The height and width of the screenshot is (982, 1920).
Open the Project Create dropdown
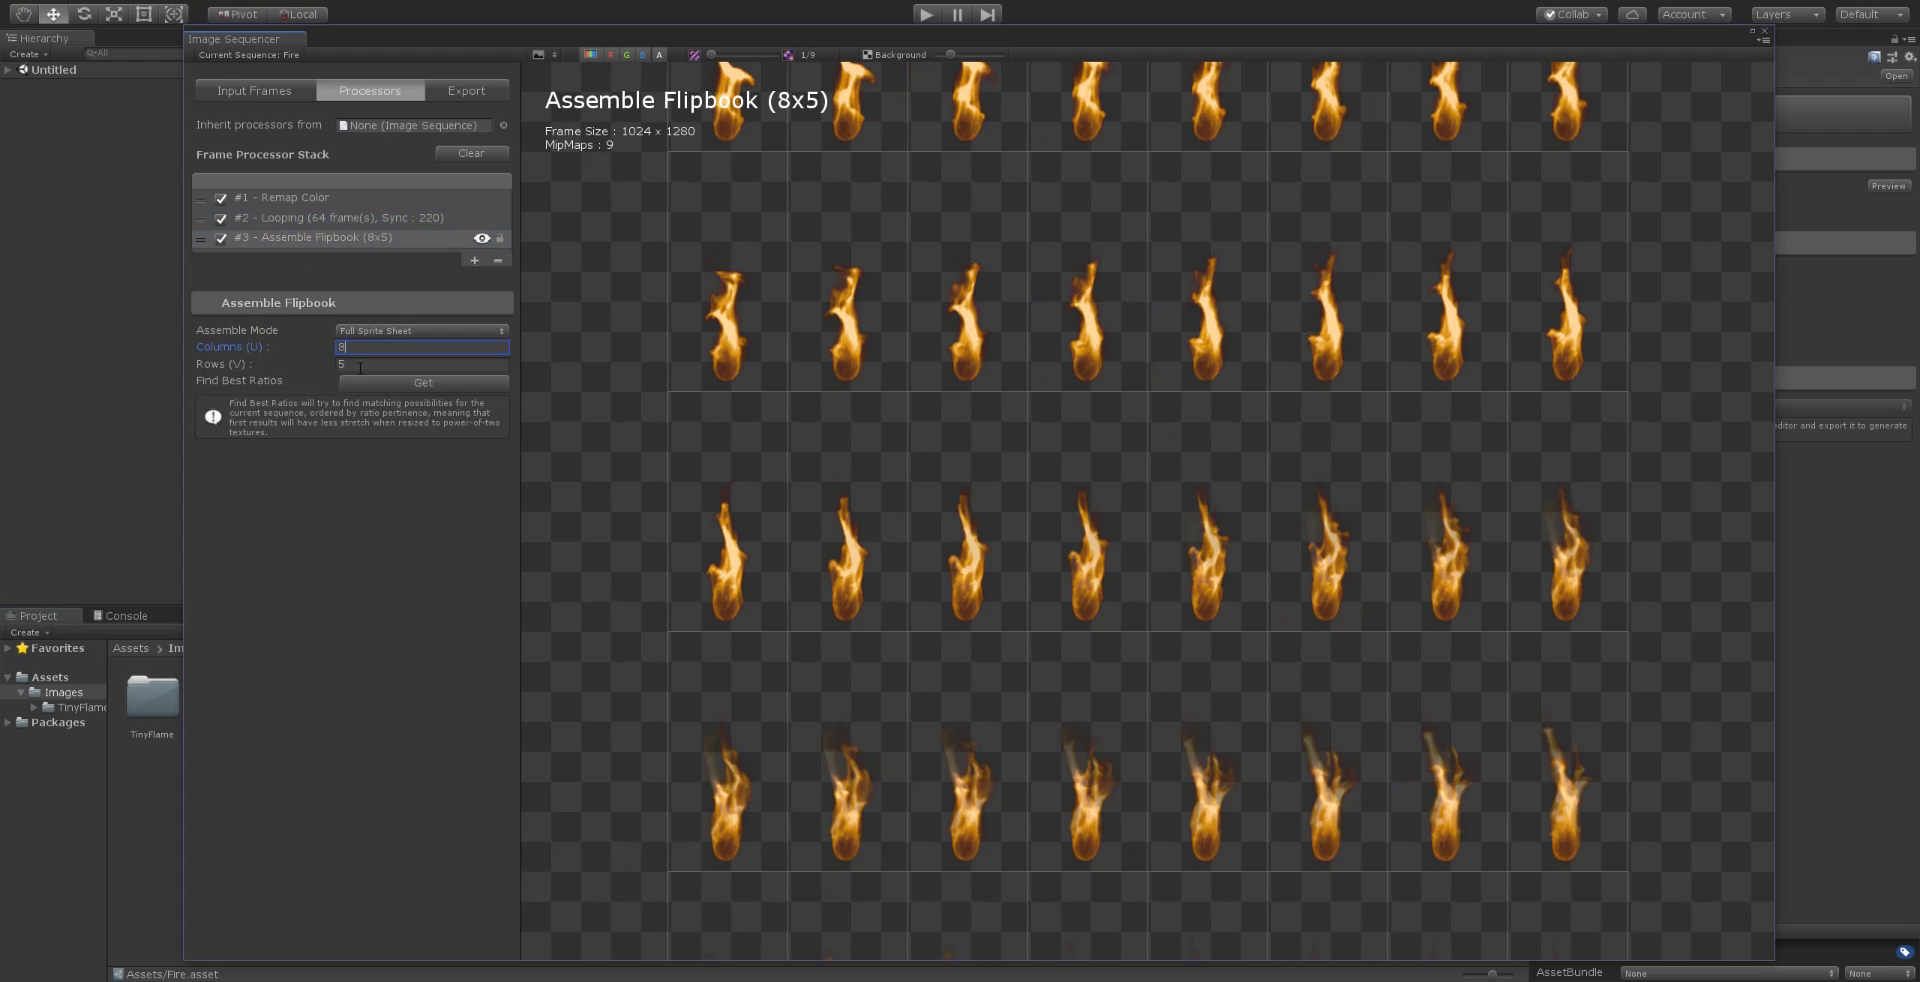(29, 632)
